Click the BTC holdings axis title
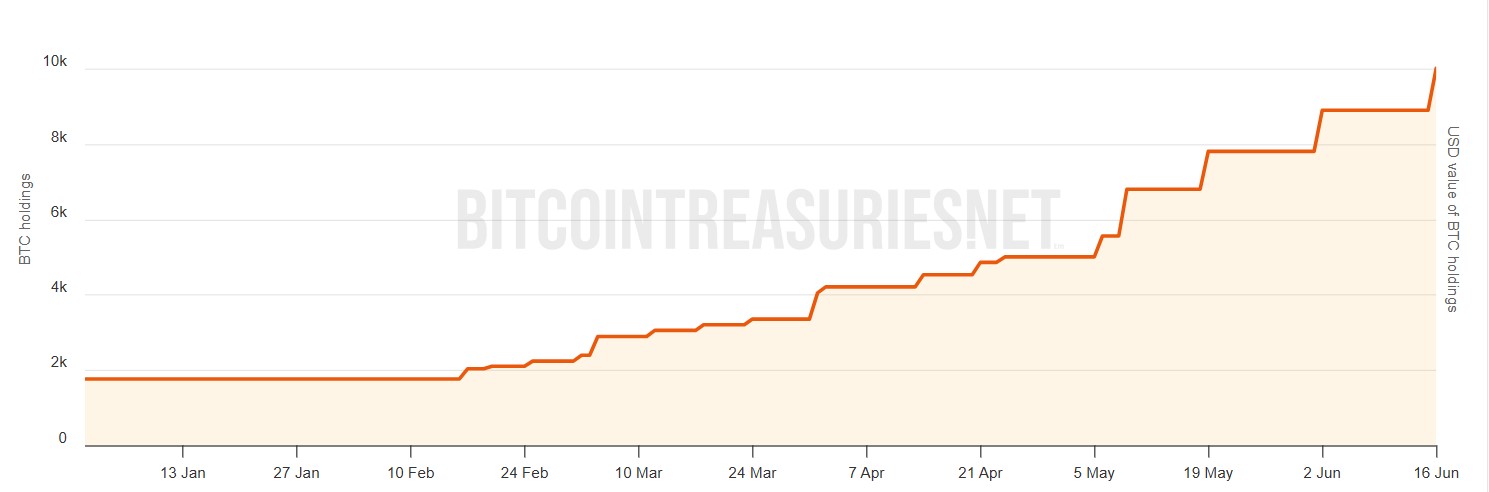Screen dimensions: 1489x492 point(26,219)
